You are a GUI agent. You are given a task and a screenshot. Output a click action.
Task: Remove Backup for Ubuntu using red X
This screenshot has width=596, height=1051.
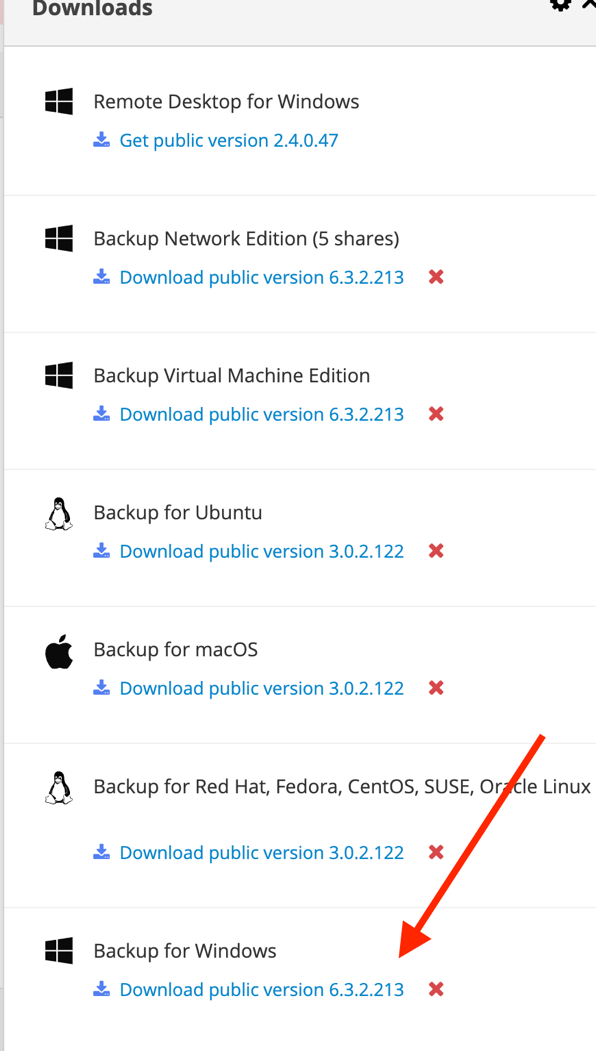coord(436,551)
